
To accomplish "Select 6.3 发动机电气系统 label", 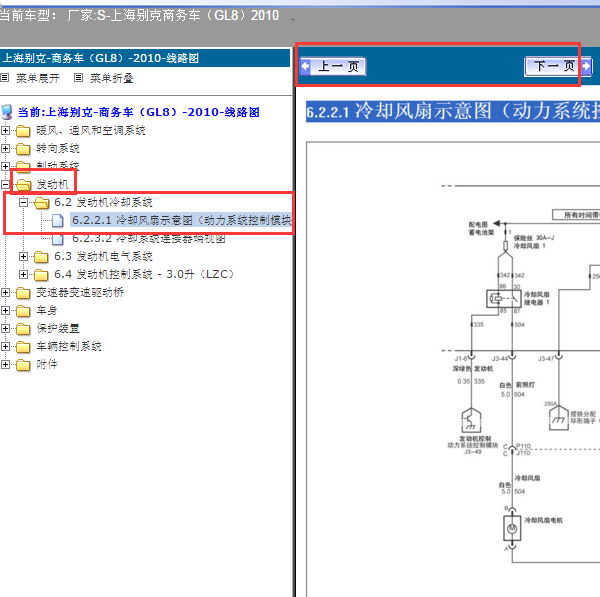I will tap(103, 256).
